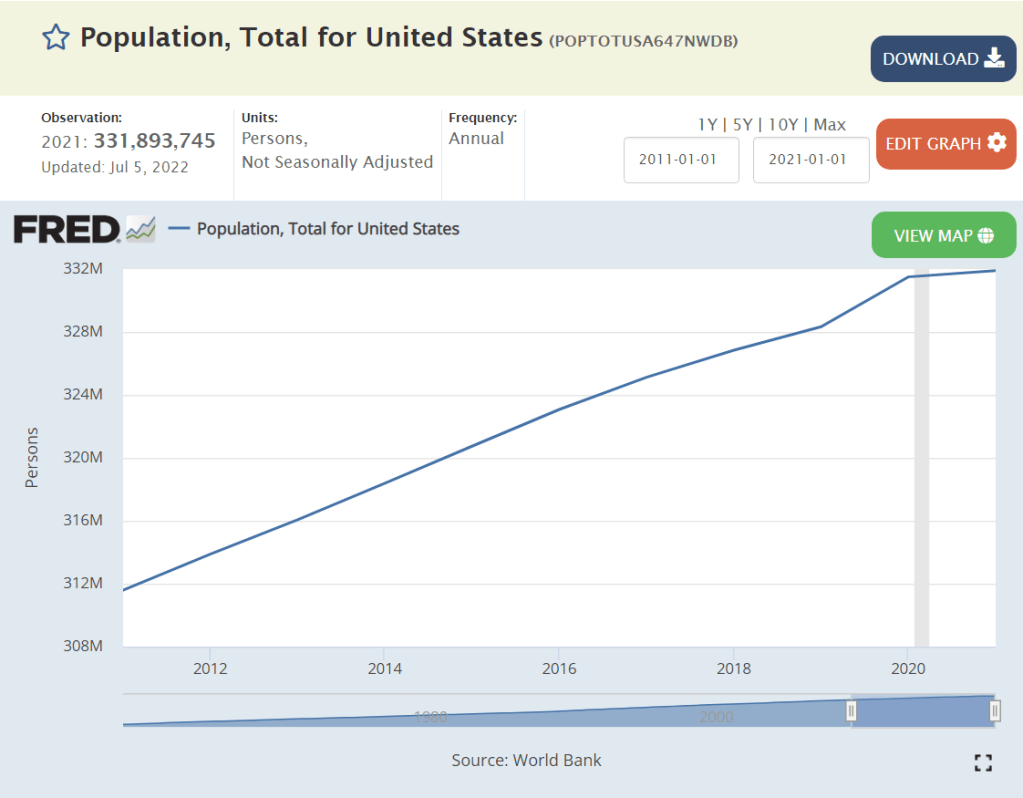Switch to the 10Y range
The height and width of the screenshot is (798, 1023).
pos(781,125)
